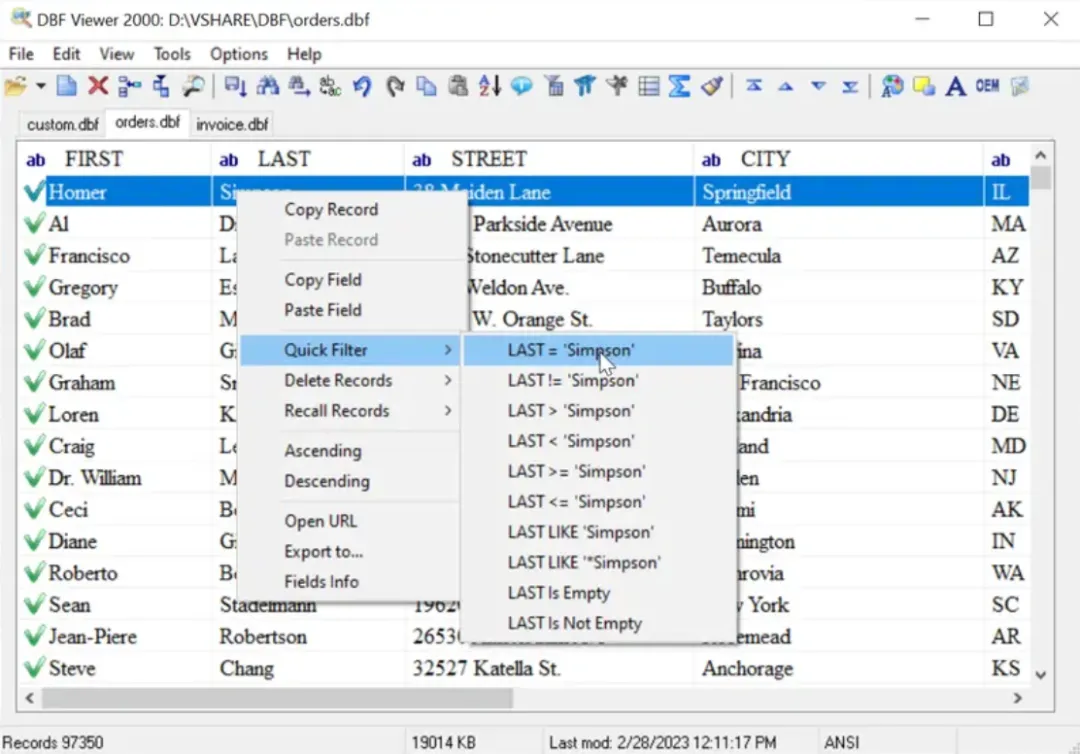Click the vertical scrollbar down arrow
The height and width of the screenshot is (754, 1080).
(x=1041, y=675)
